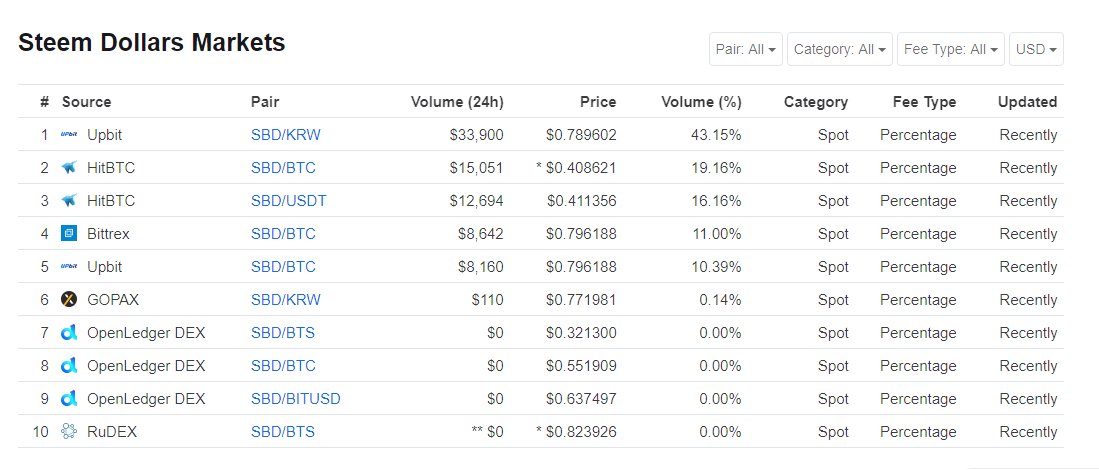This screenshot has width=1099, height=470.
Task: Click the Bittrex source name
Action: [x=108, y=233]
